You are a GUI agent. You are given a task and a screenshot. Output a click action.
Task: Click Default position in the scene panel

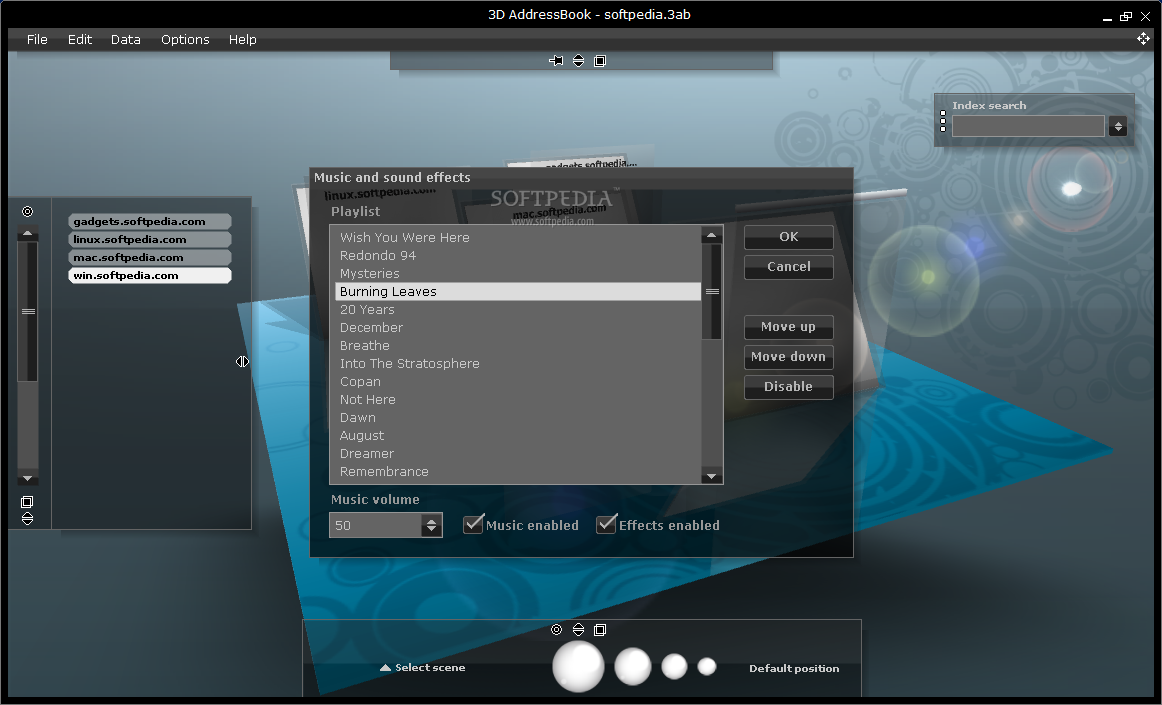pyautogui.click(x=794, y=668)
